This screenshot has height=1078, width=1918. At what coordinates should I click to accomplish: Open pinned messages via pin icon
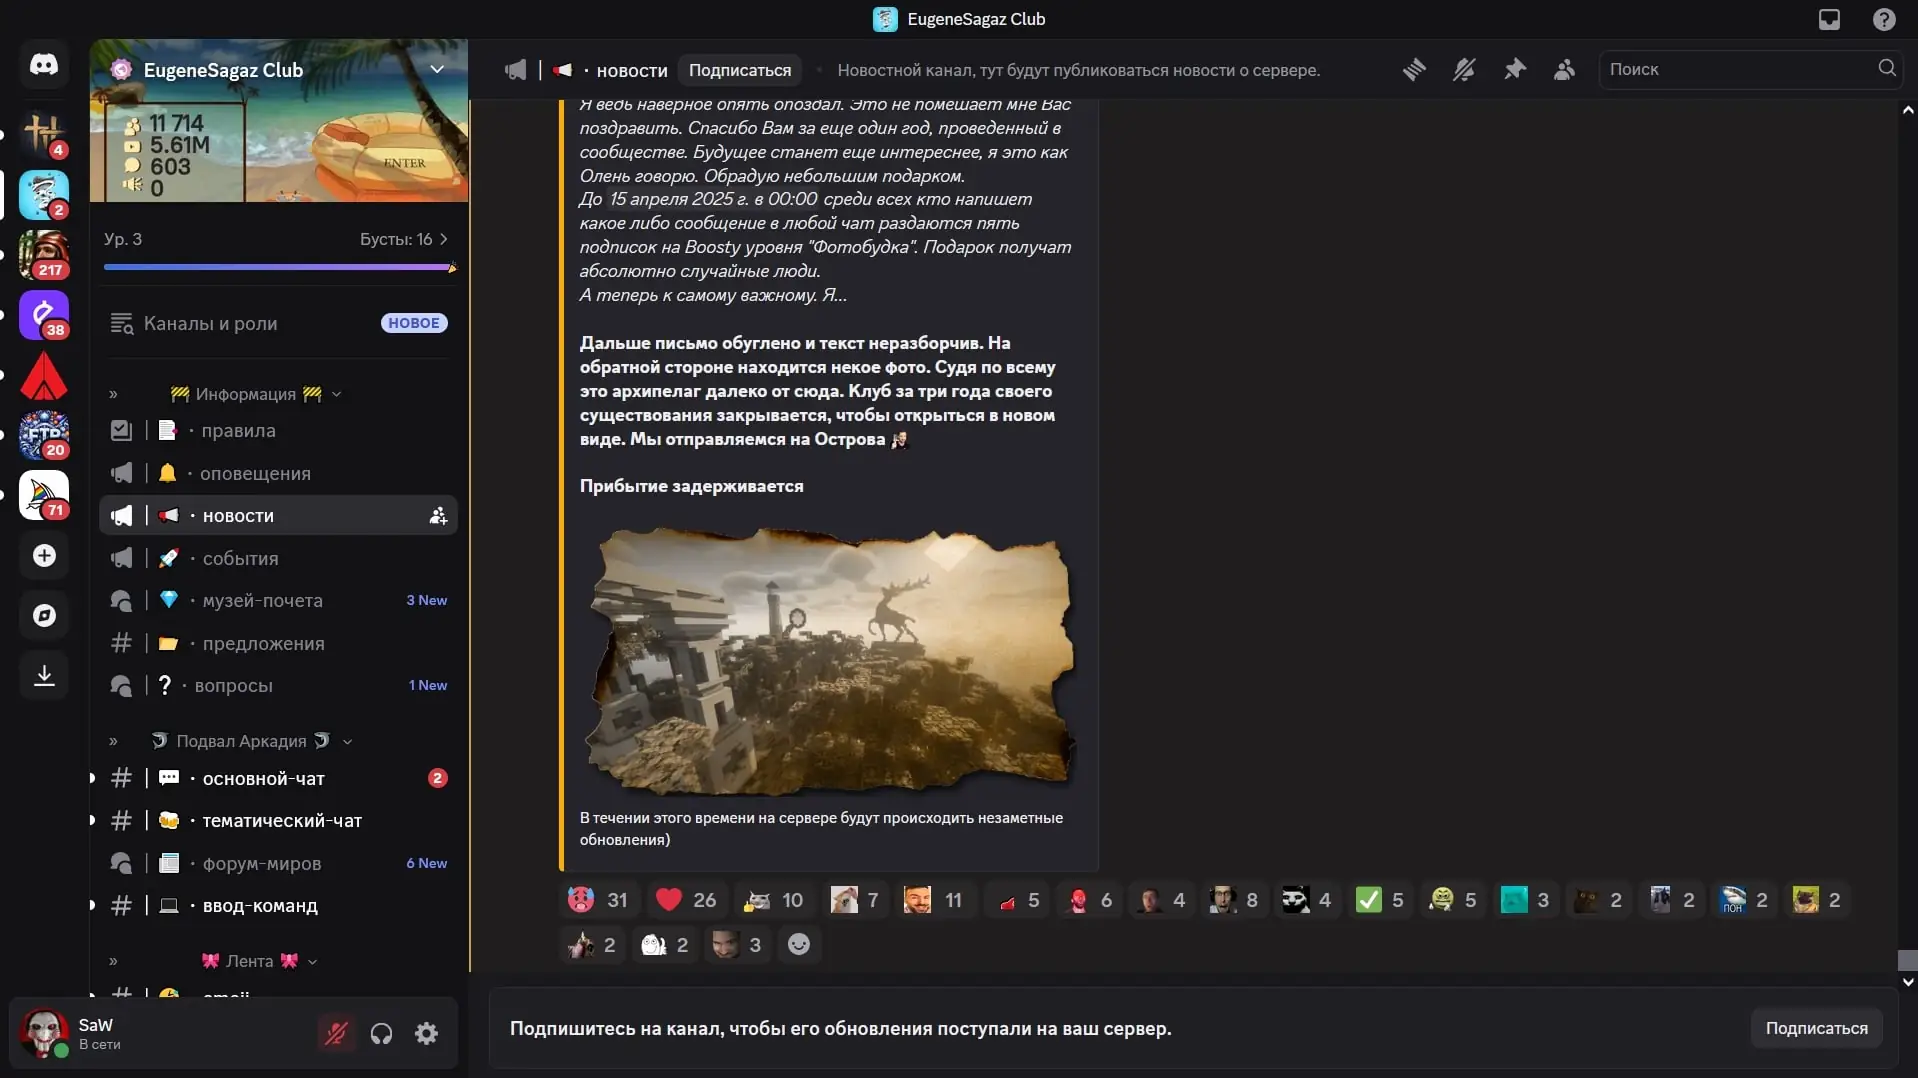[x=1514, y=70]
